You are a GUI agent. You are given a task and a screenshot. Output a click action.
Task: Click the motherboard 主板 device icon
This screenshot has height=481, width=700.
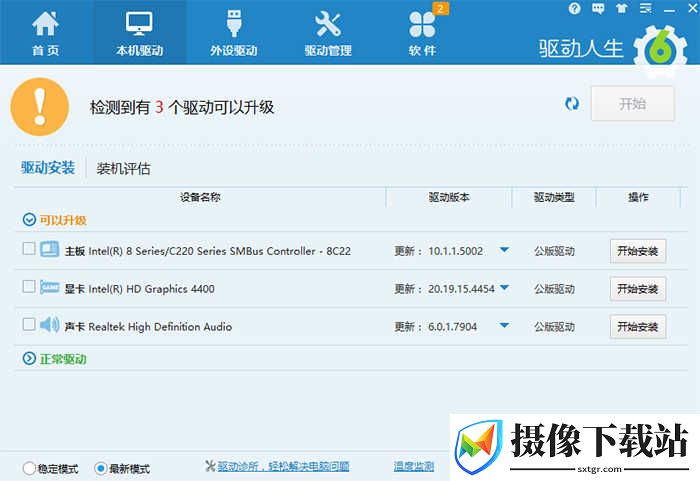click(x=49, y=249)
